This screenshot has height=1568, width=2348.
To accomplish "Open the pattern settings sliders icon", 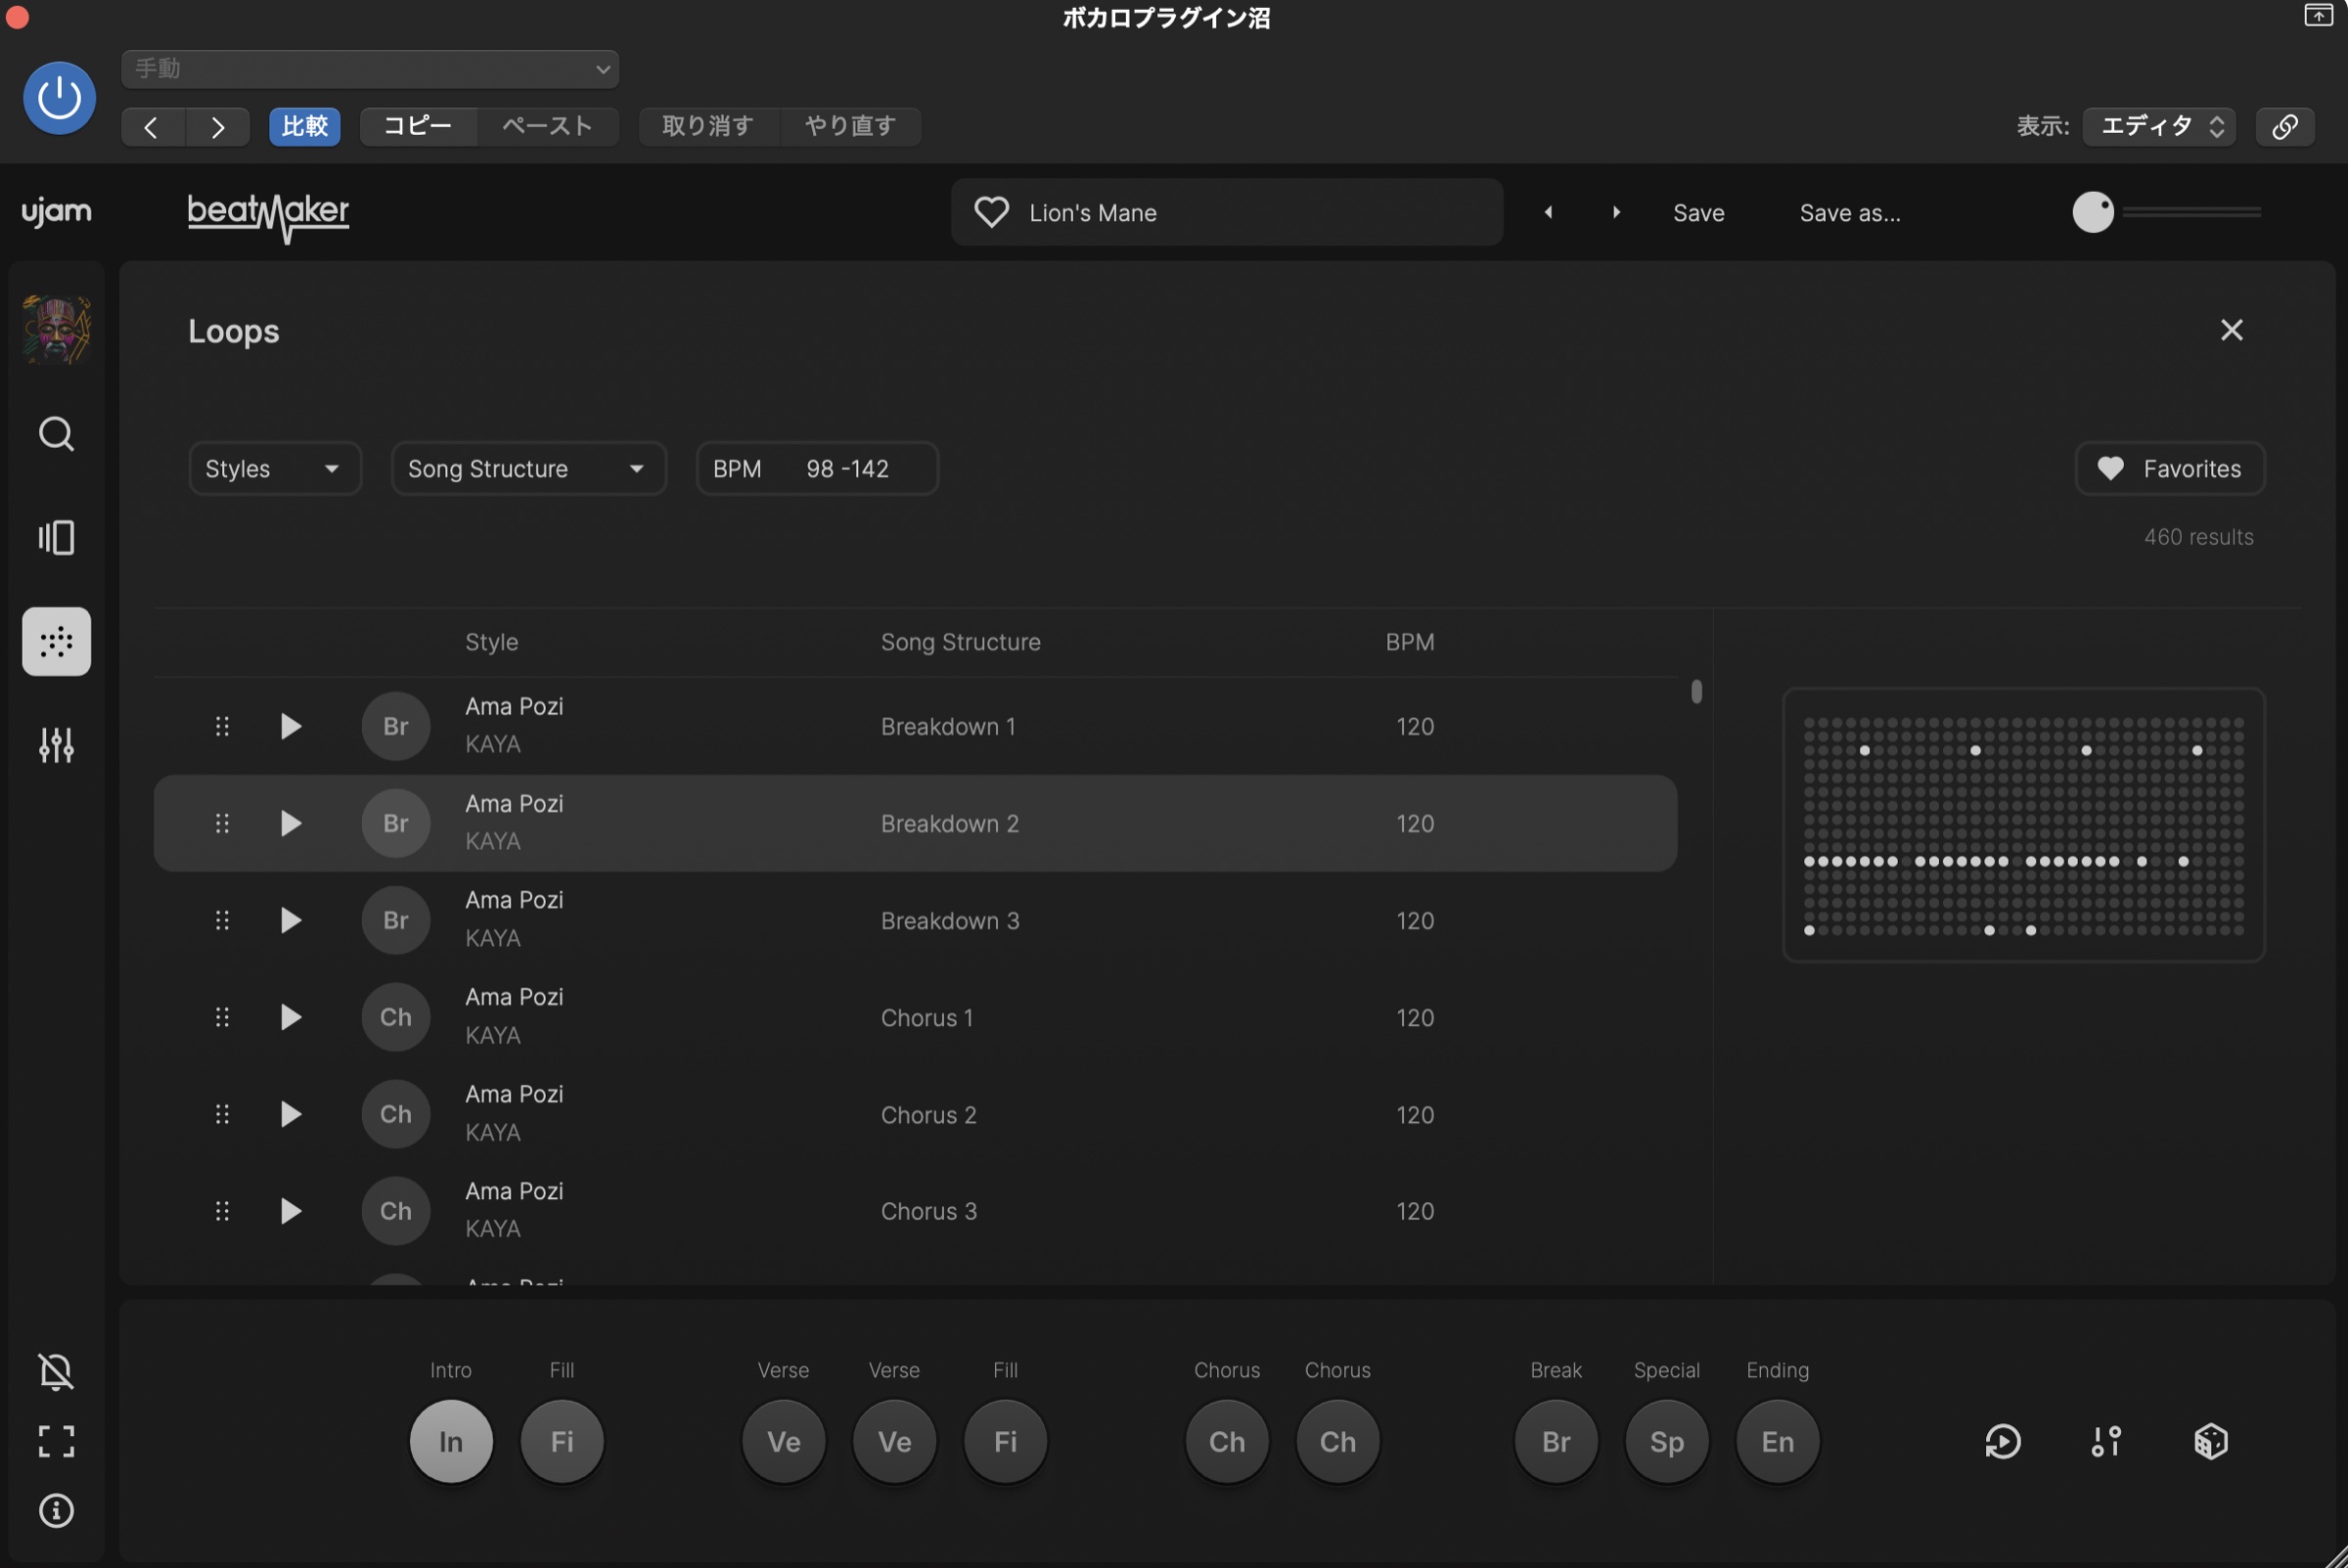I will pyautogui.click(x=2107, y=1442).
